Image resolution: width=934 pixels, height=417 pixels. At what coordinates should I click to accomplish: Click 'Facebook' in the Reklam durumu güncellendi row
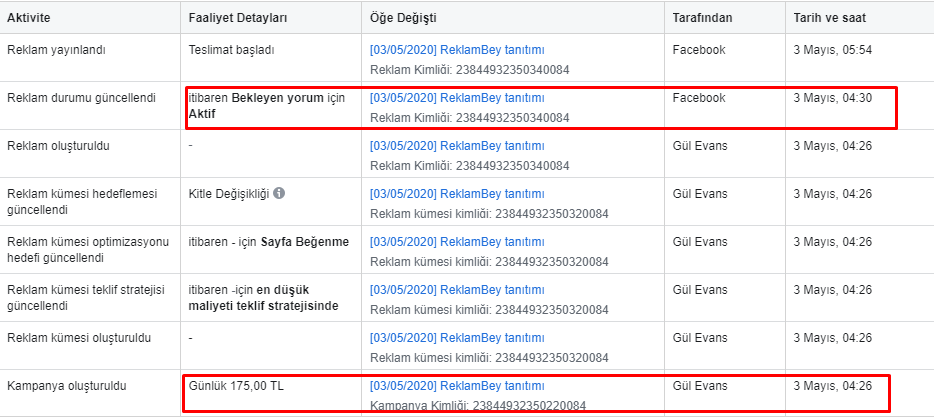699,98
